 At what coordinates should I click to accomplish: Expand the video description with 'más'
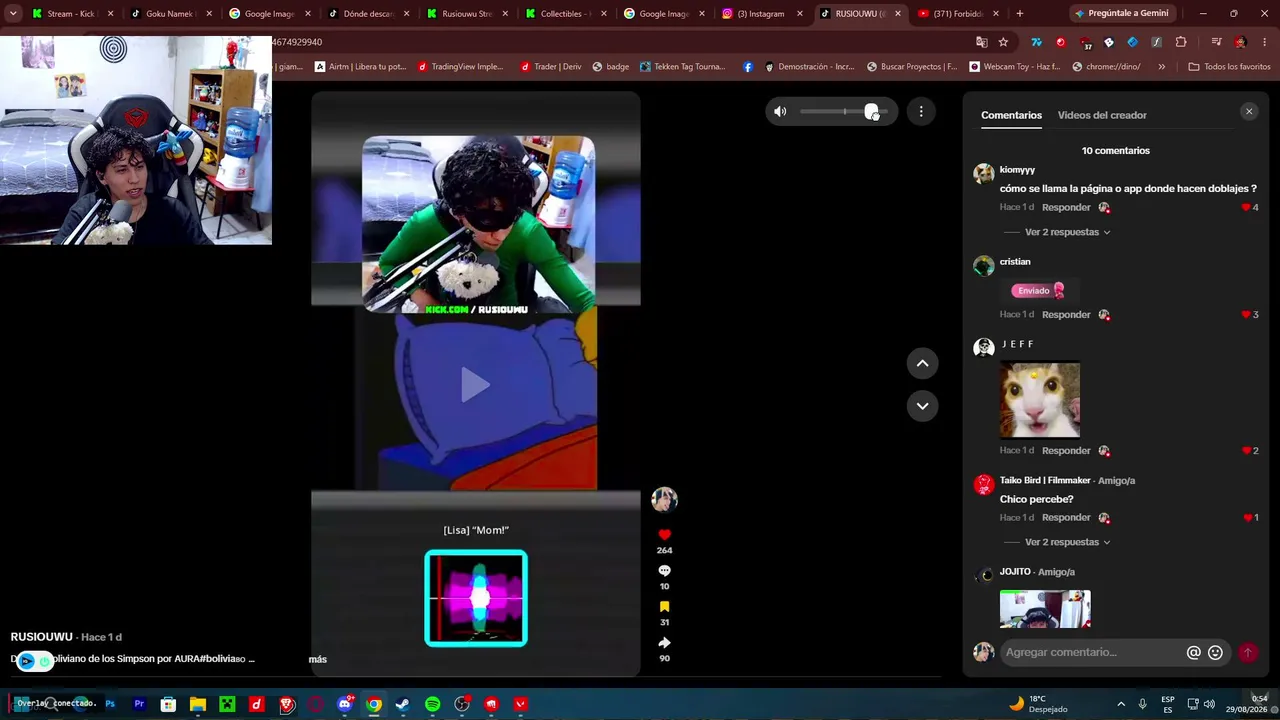[317, 659]
